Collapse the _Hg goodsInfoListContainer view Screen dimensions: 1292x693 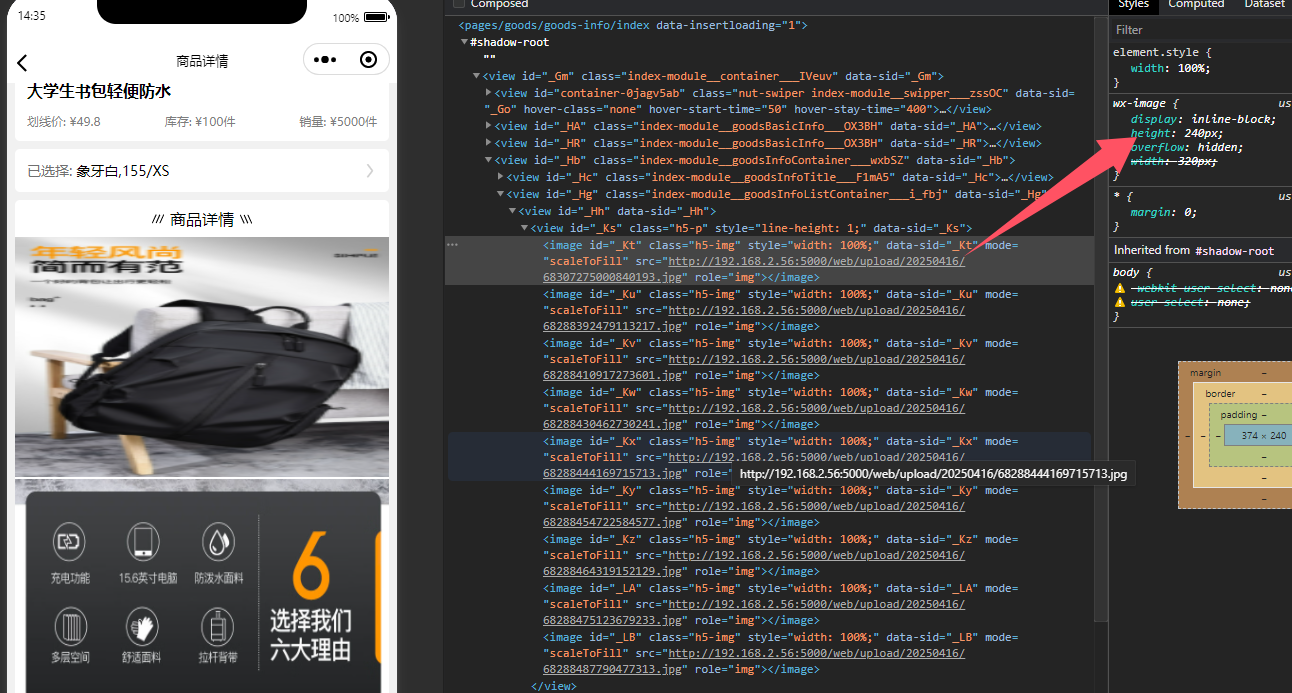501,194
